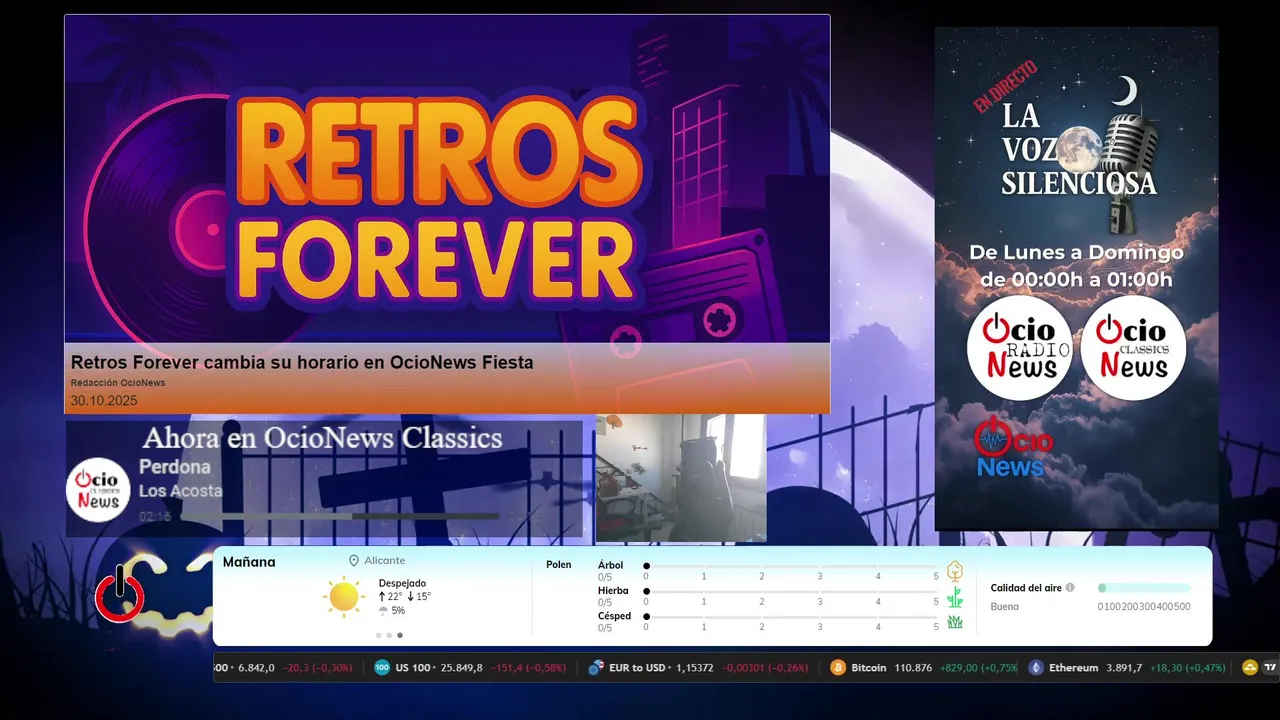Click the air quality indicator bar

coord(1144,588)
